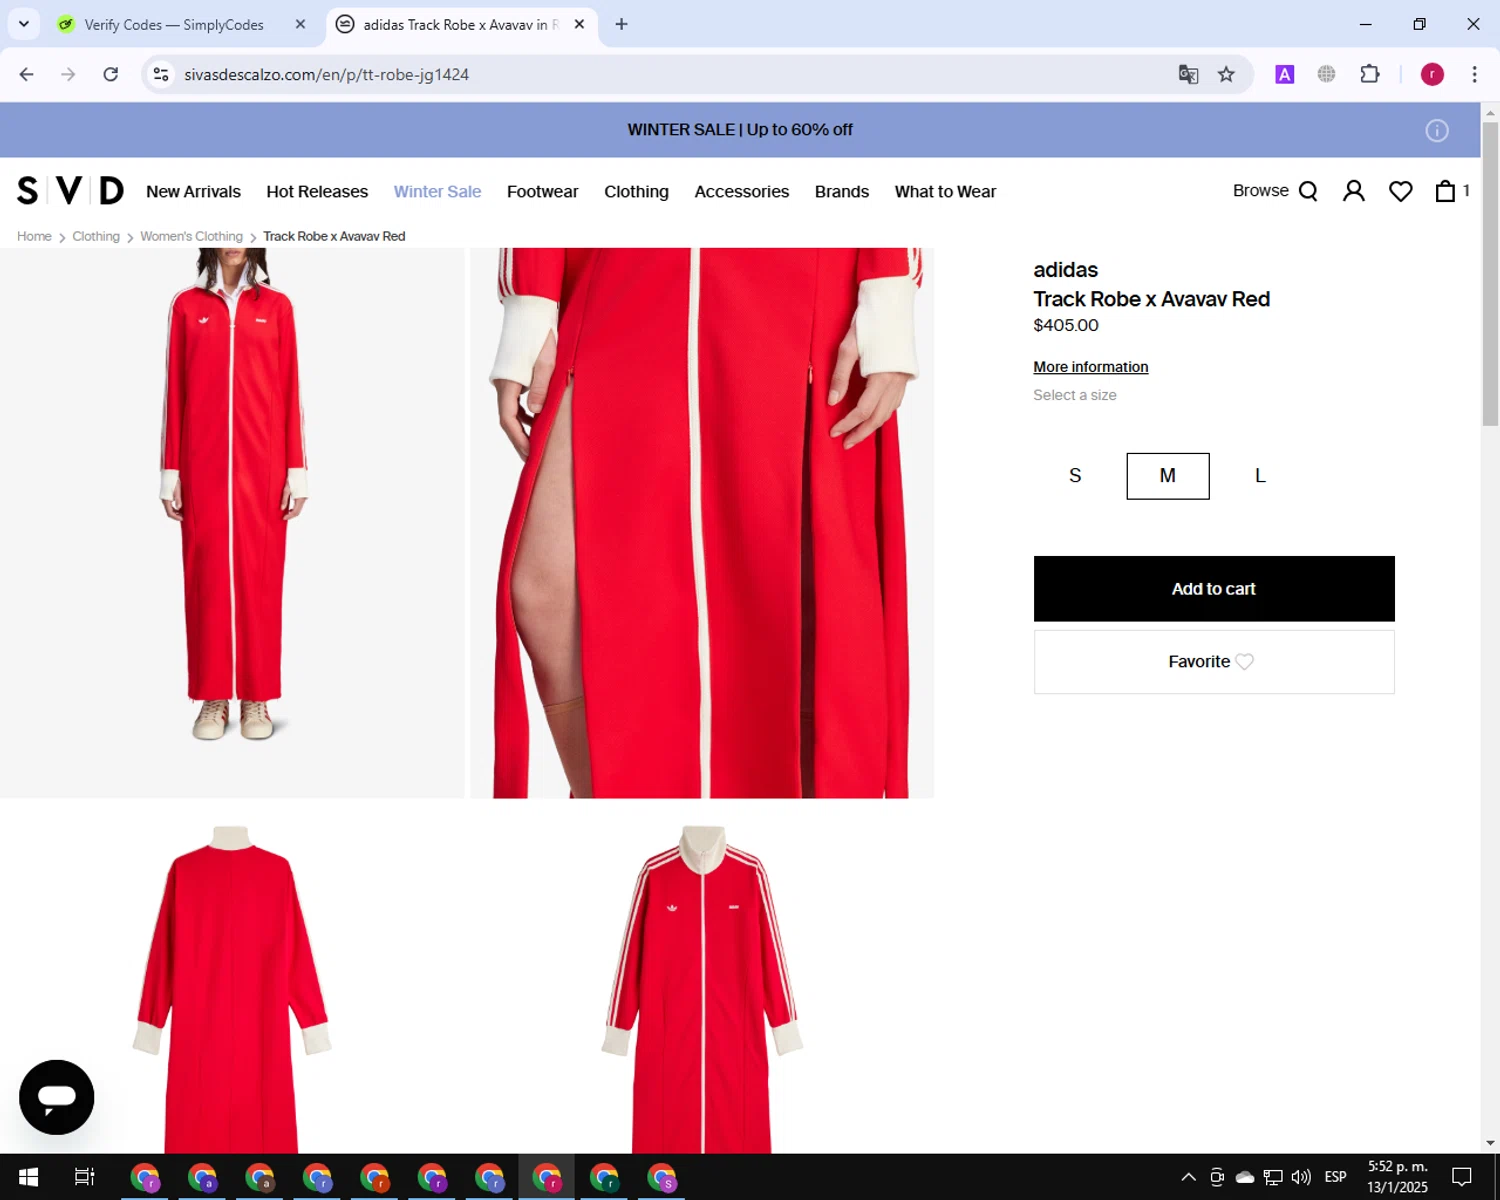Open the notification center icon
The width and height of the screenshot is (1500, 1200).
[1462, 1177]
